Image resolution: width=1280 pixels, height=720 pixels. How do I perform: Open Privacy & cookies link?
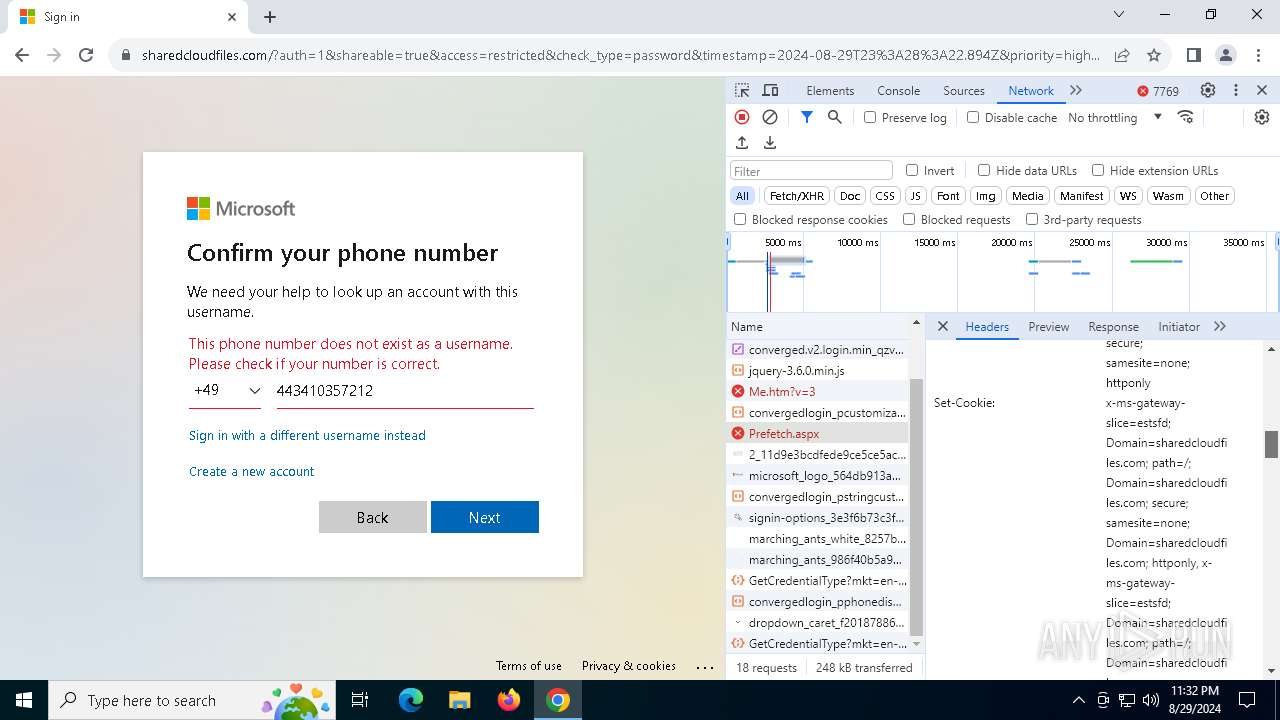[629, 665]
